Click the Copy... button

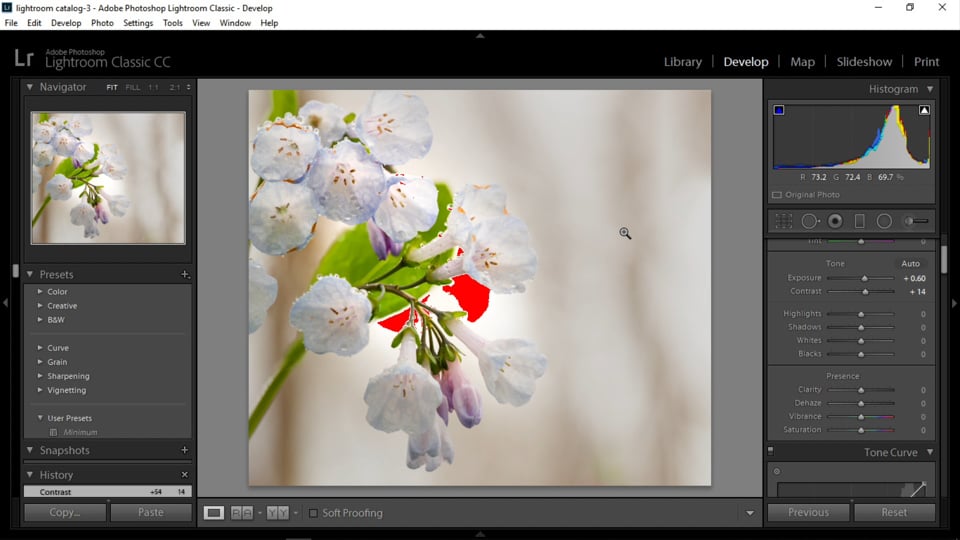click(65, 512)
